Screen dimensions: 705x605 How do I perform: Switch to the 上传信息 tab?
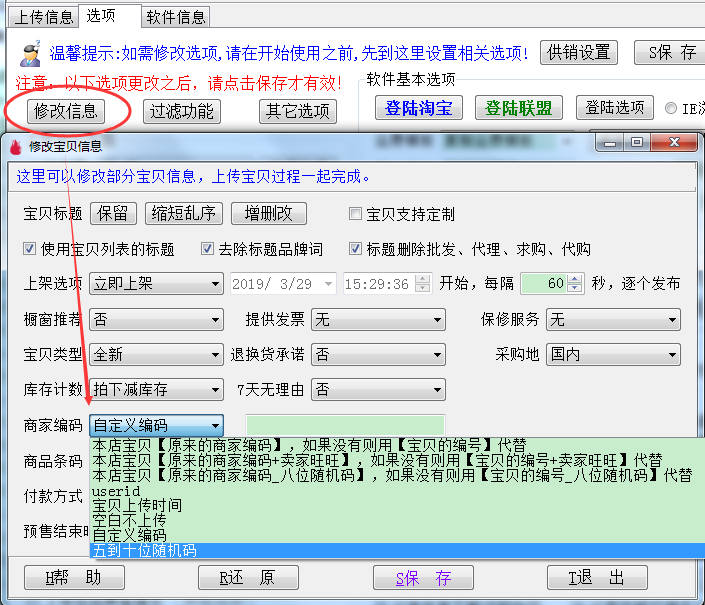tap(45, 17)
